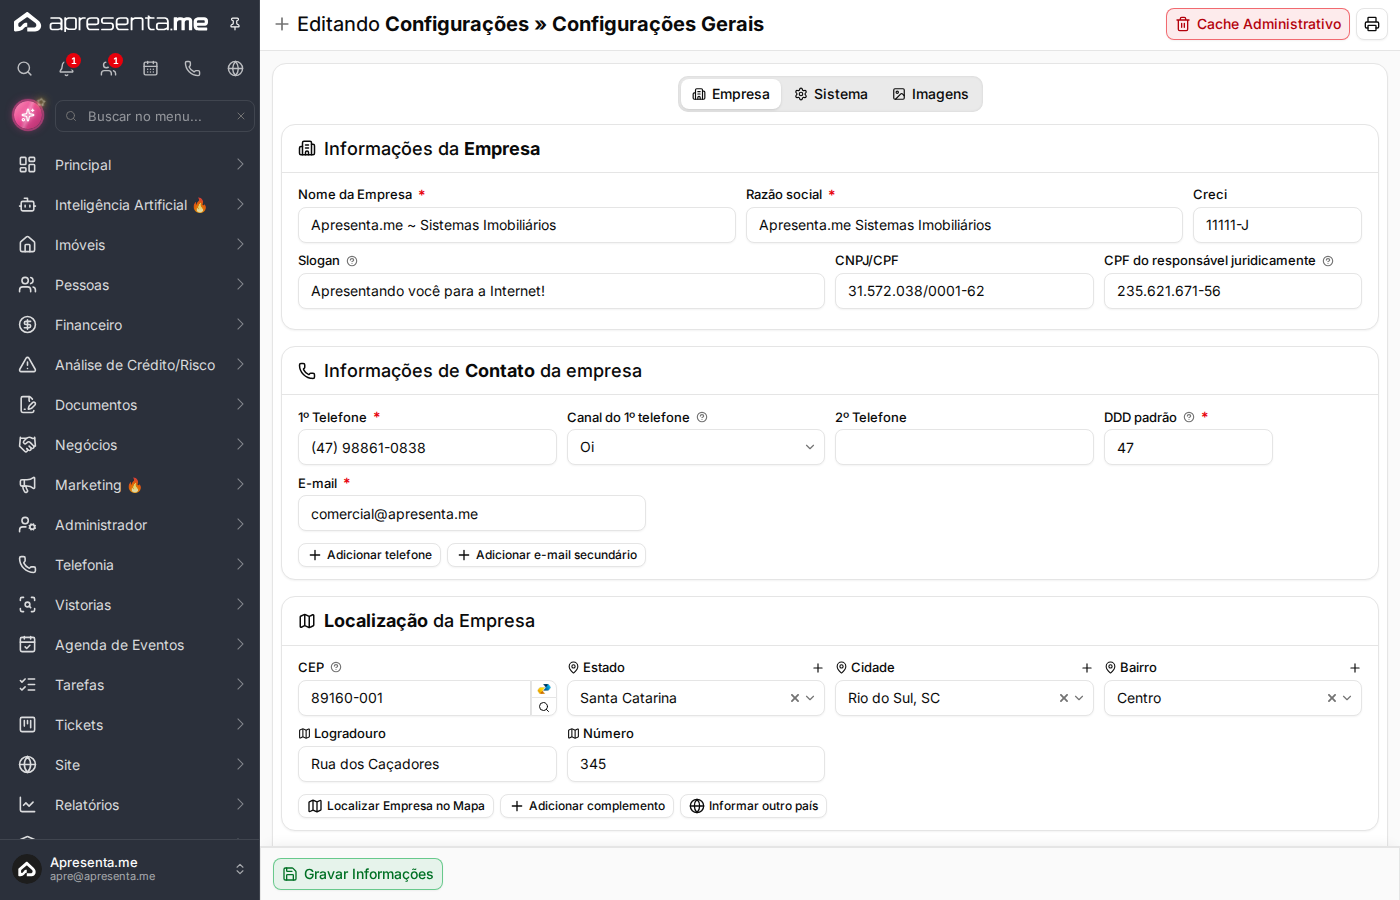Clear the Santa Catarina state selection

[x=795, y=698]
